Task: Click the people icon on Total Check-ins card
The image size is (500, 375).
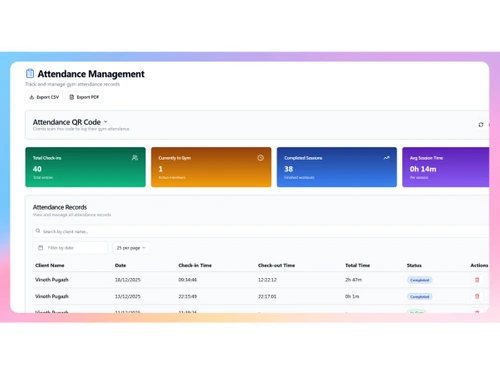Action: pyautogui.click(x=135, y=158)
